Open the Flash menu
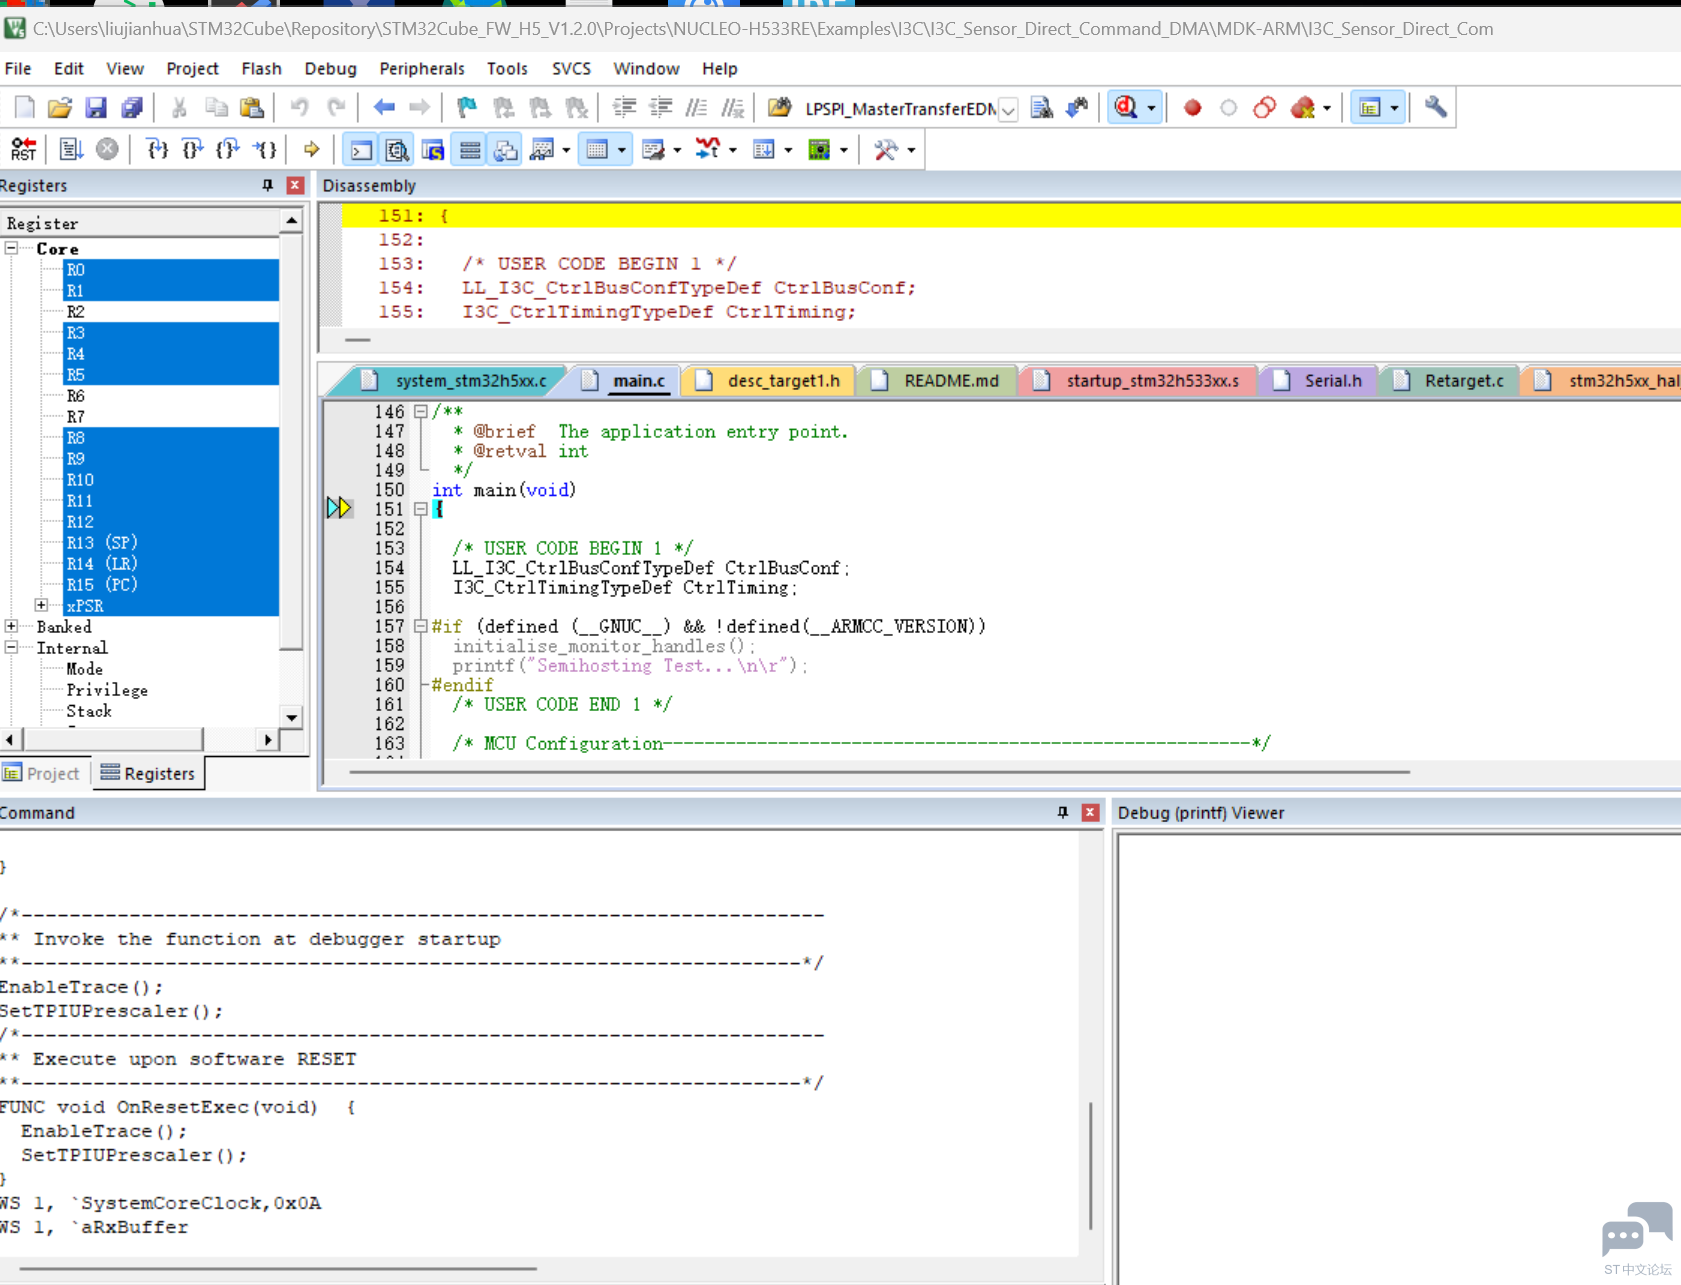The image size is (1681, 1285). point(261,68)
